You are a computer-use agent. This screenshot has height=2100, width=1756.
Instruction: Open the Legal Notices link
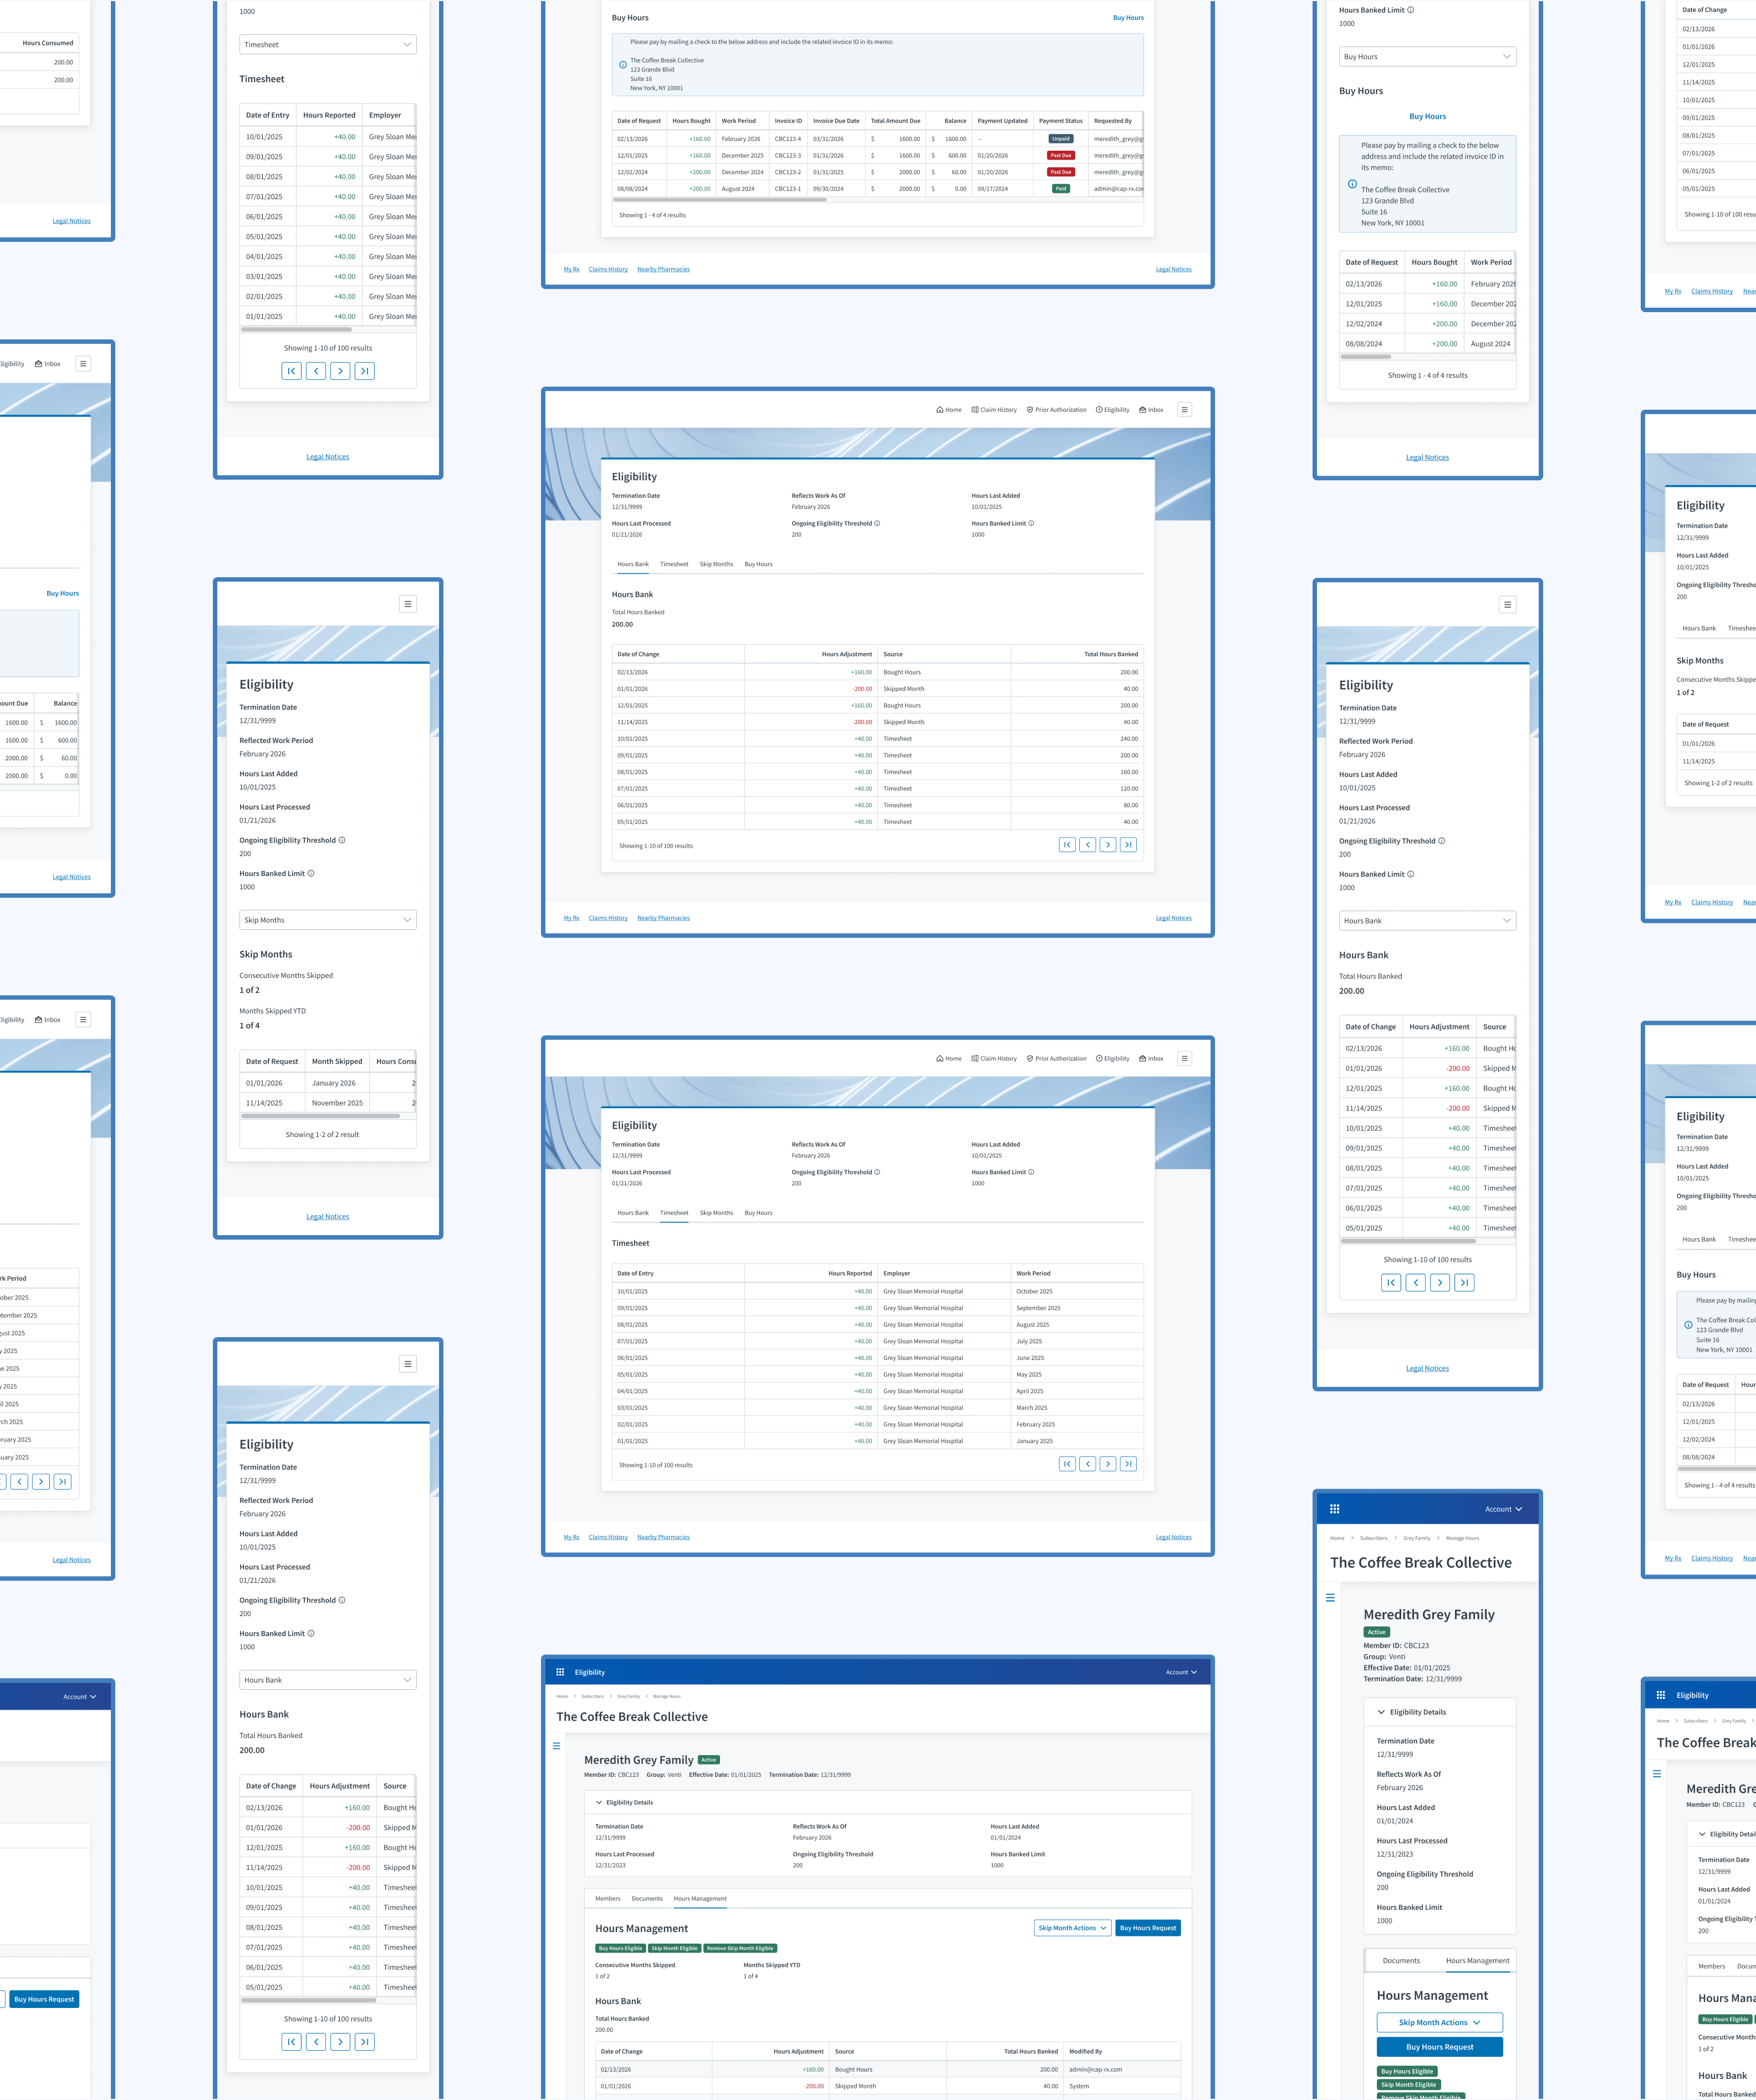point(1173,917)
